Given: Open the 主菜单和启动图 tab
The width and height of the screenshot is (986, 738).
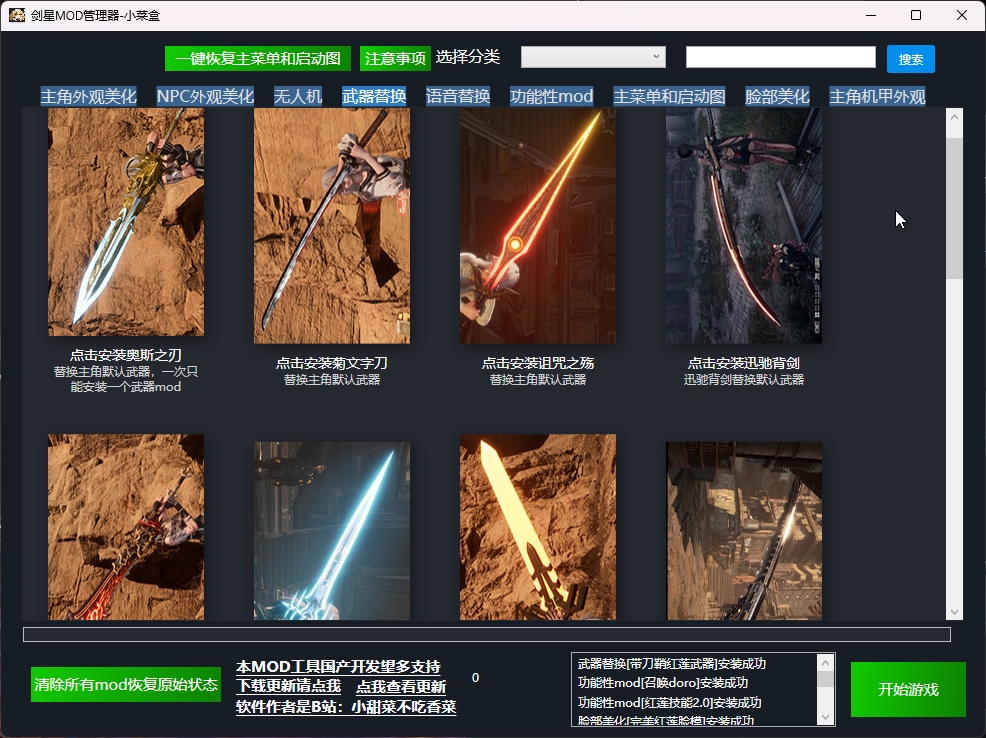Looking at the screenshot, I should [x=669, y=96].
